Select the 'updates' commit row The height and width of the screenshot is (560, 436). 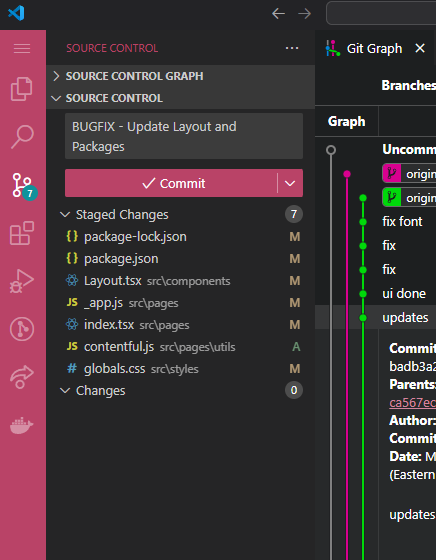click(375, 318)
